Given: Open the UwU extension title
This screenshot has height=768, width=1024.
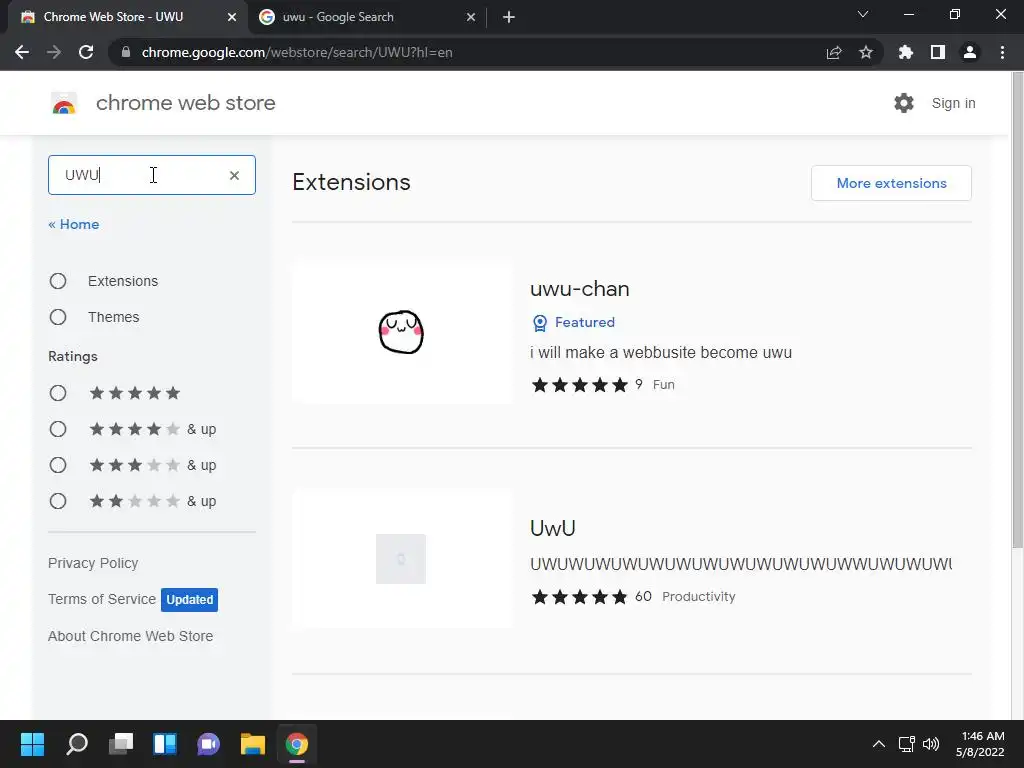Looking at the screenshot, I should tap(552, 528).
